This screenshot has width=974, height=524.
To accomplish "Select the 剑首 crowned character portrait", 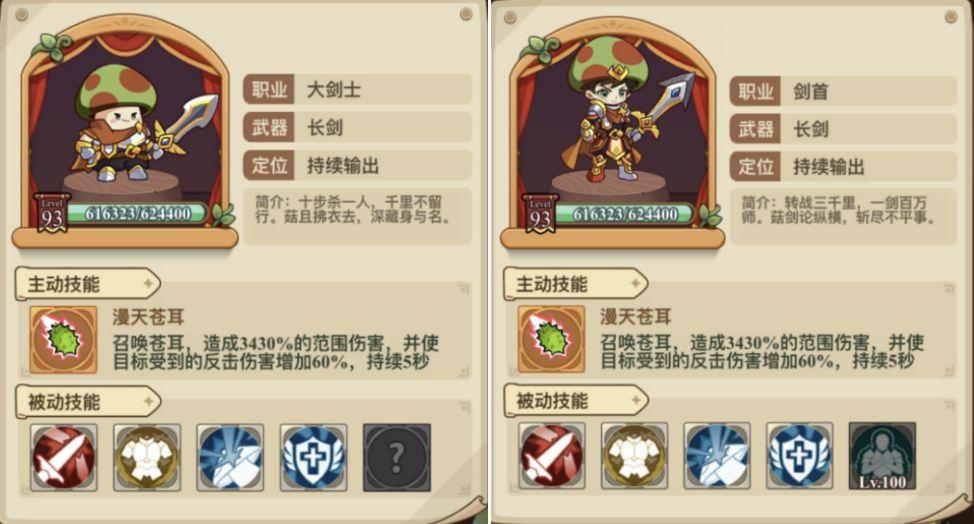I will 612,124.
